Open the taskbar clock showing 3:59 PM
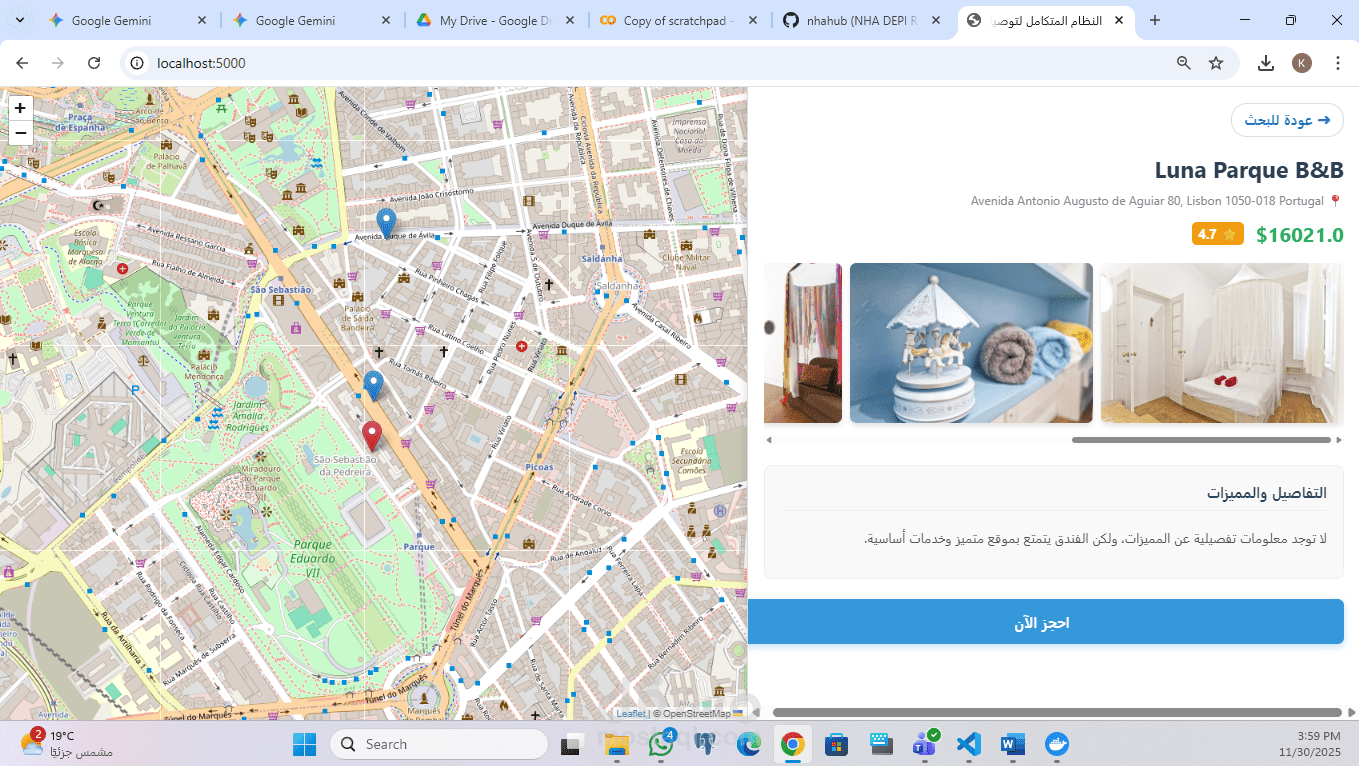The image size is (1359, 766). [x=1311, y=743]
